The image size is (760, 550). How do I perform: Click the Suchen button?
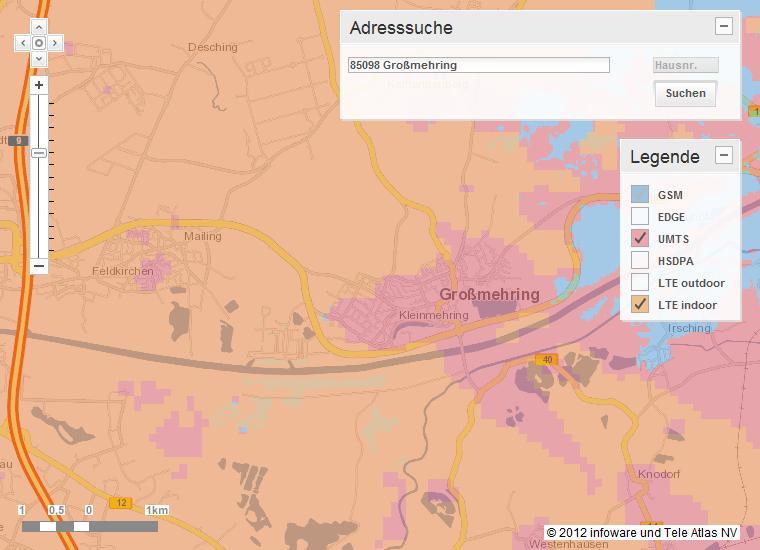tap(685, 93)
